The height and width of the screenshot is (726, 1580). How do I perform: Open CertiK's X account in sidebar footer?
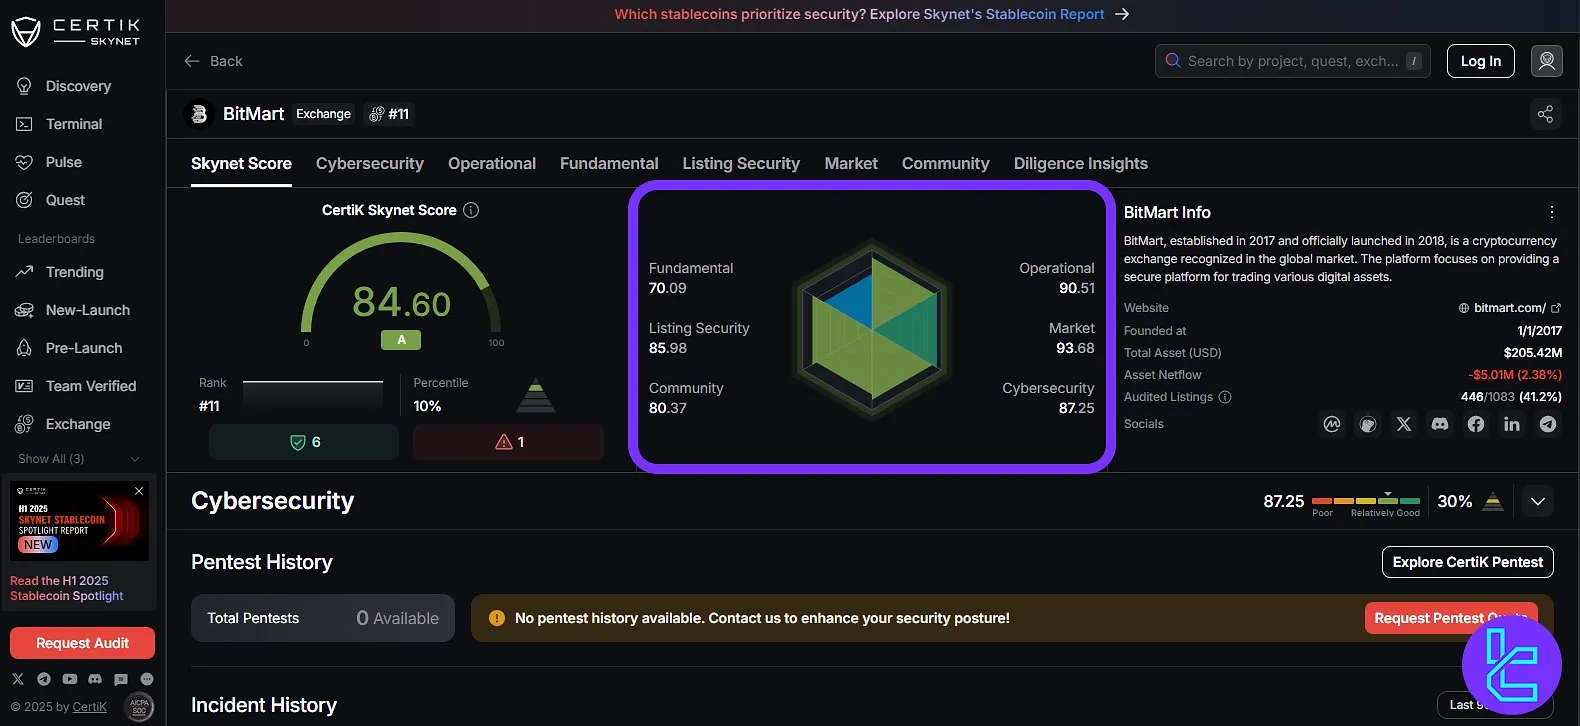tap(18, 679)
